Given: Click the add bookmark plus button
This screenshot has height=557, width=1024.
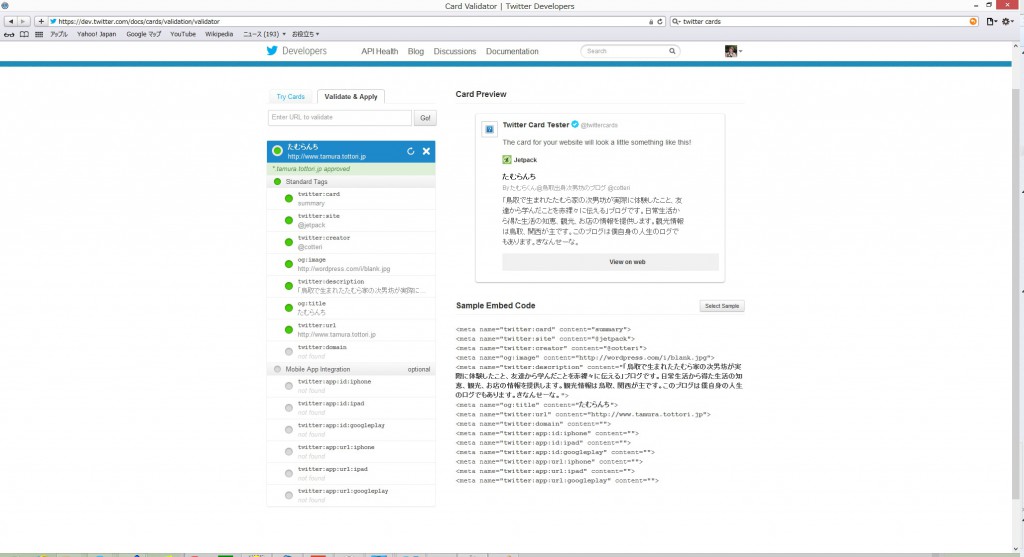Looking at the screenshot, I should 39,21.
